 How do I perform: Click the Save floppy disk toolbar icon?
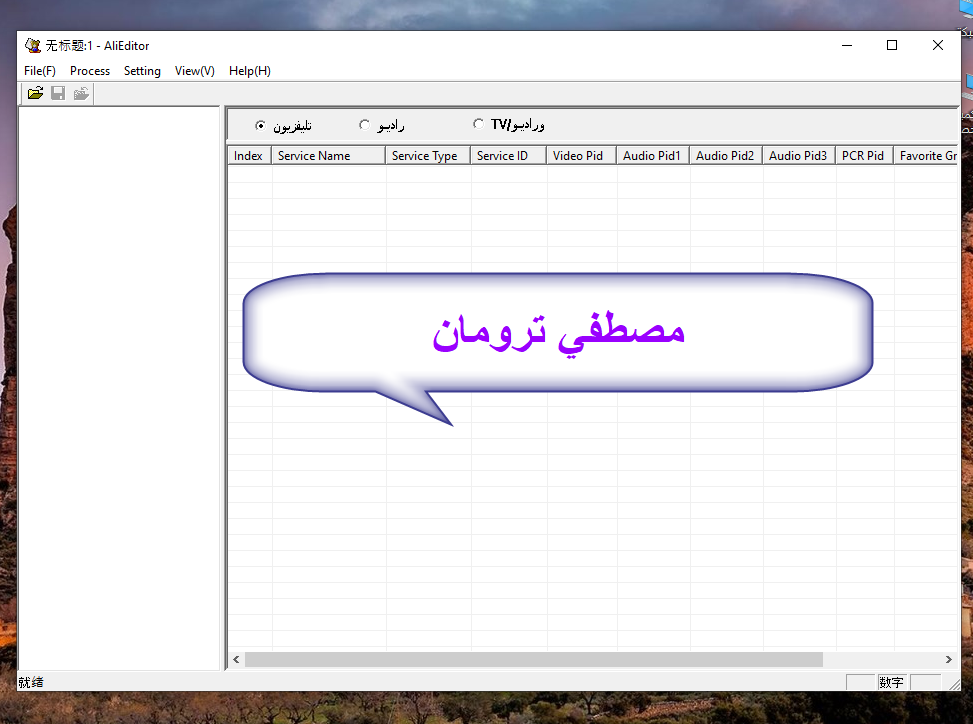tap(58, 93)
